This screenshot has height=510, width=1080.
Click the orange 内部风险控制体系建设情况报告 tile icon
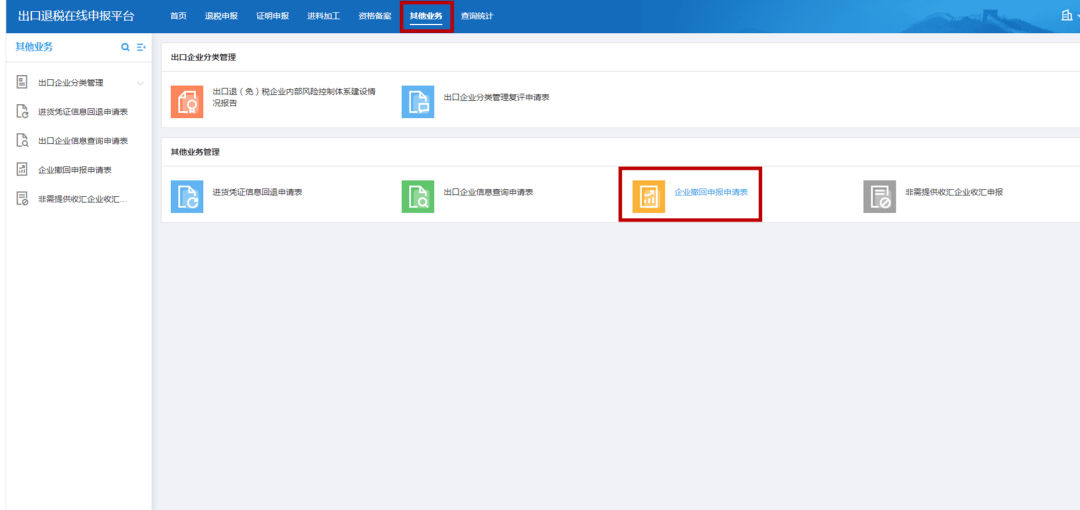click(187, 102)
